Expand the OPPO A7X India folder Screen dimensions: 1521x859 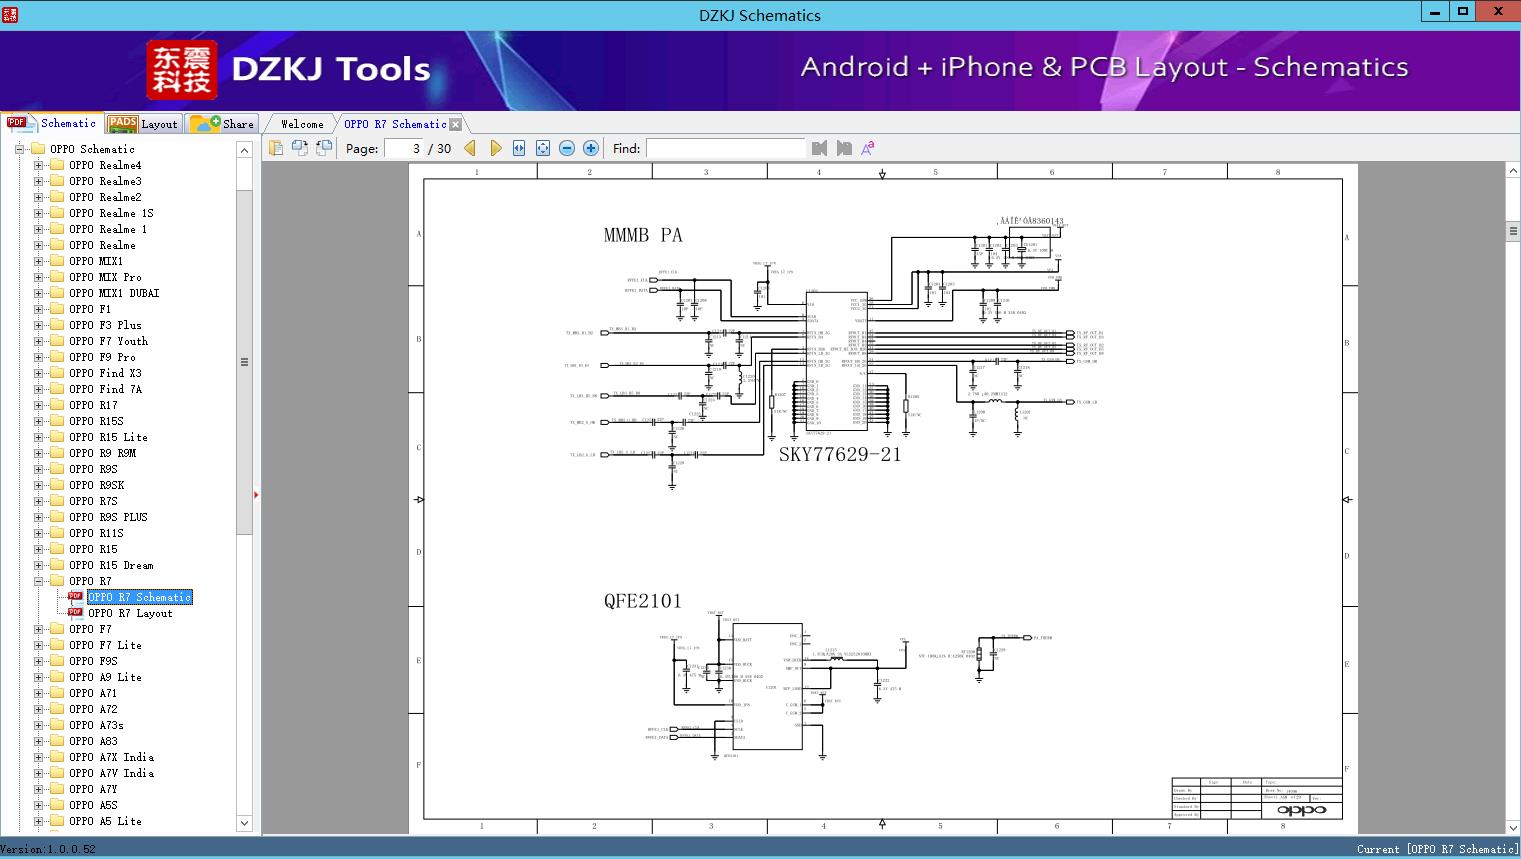(x=38, y=757)
